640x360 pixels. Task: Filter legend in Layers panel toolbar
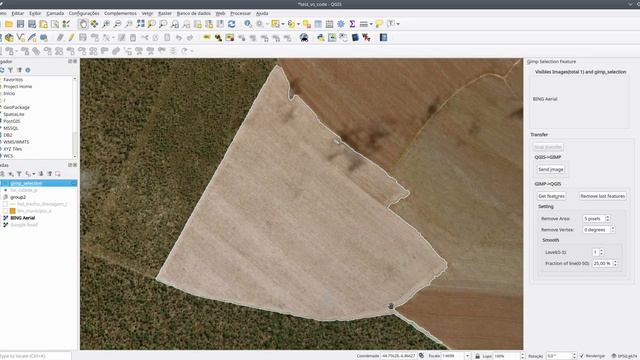tap(19, 174)
